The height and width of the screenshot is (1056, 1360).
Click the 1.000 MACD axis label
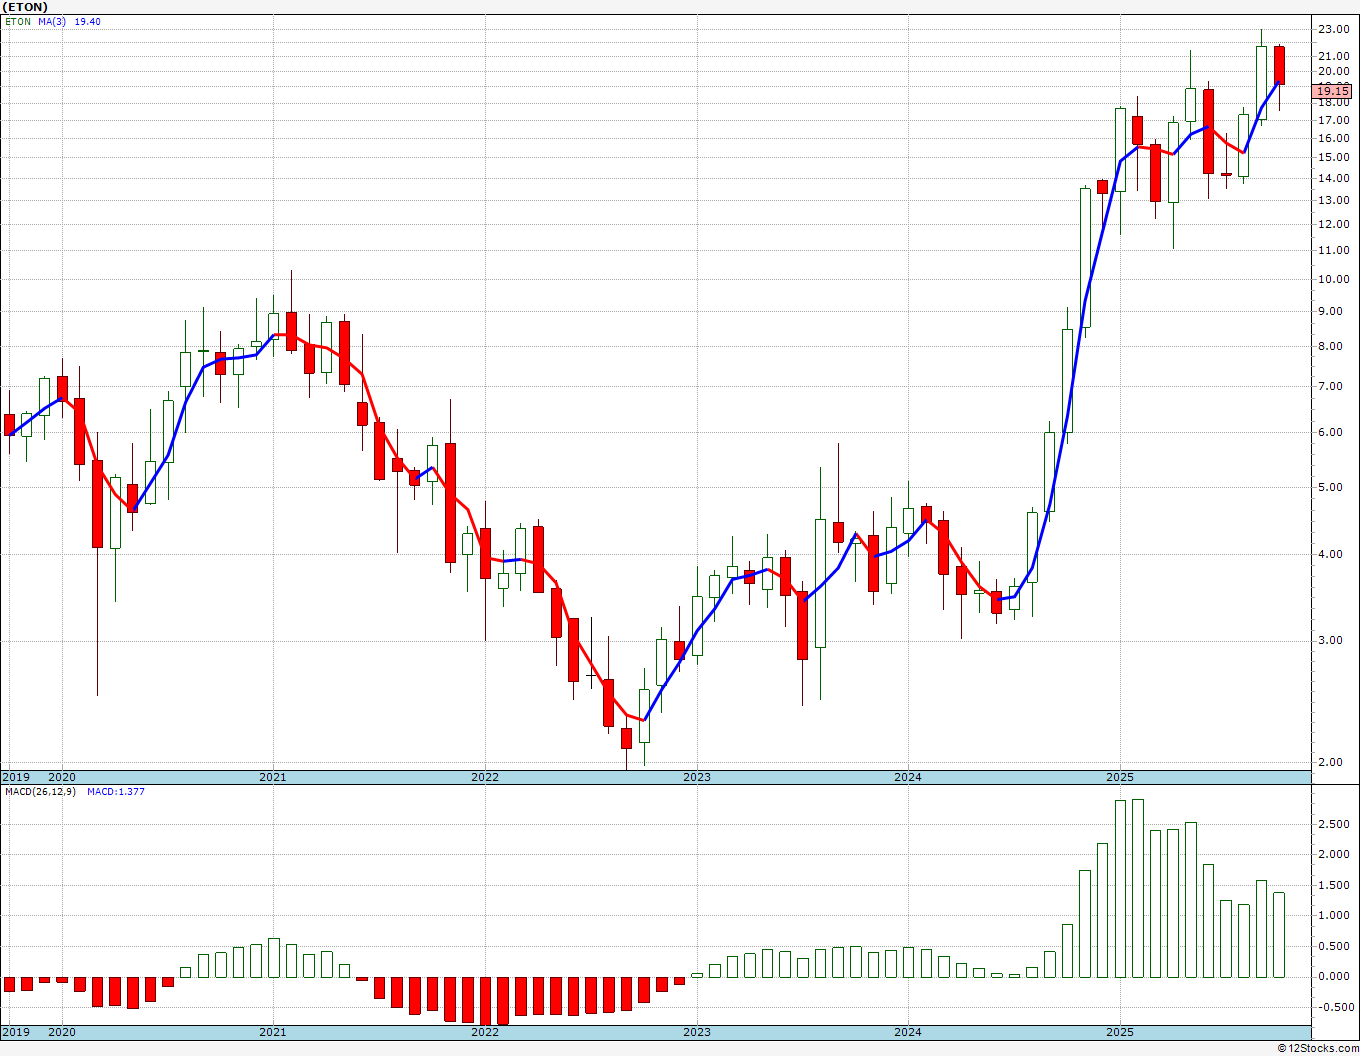click(x=1334, y=915)
